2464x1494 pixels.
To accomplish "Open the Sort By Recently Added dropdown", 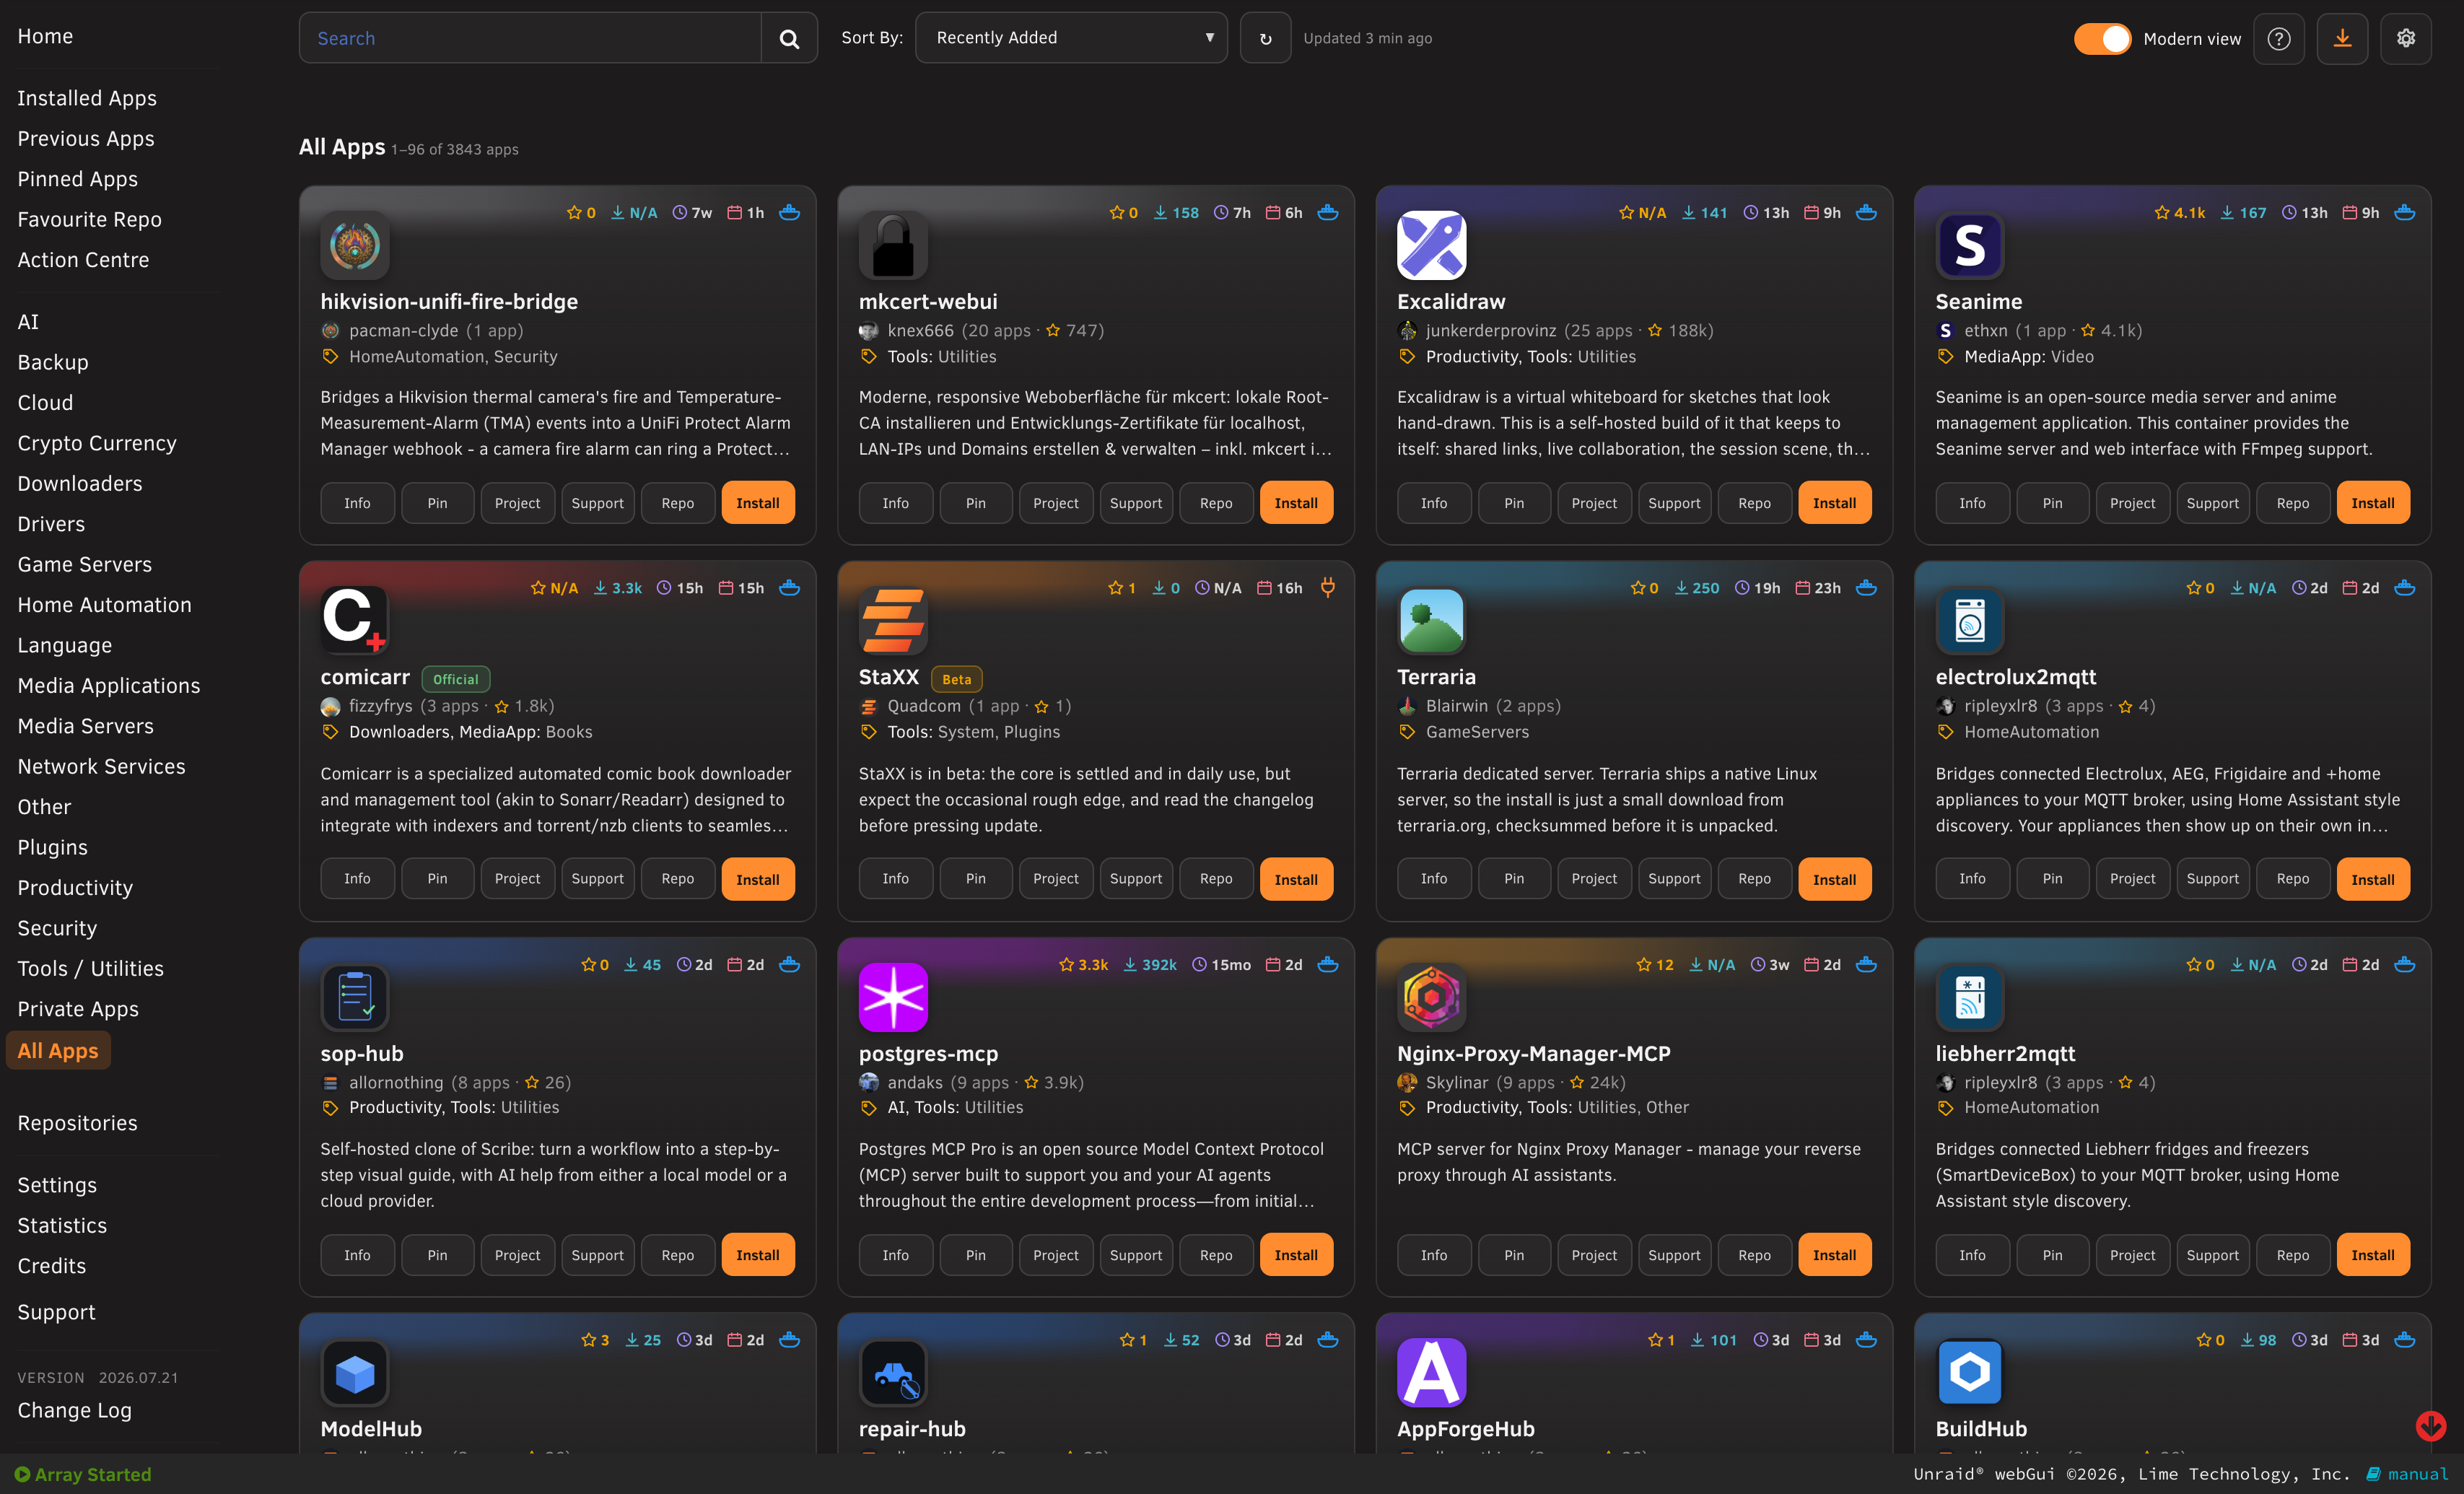I will point(1071,38).
